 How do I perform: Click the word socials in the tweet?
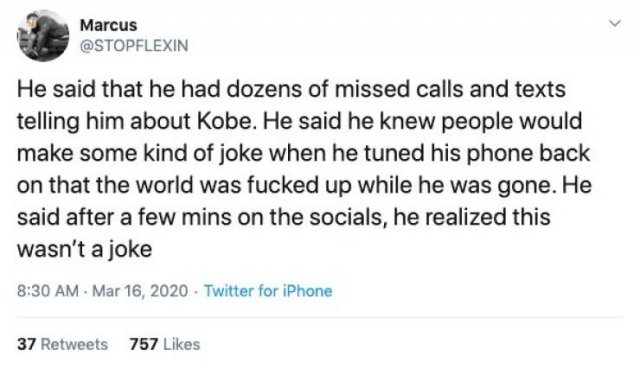[346, 217]
